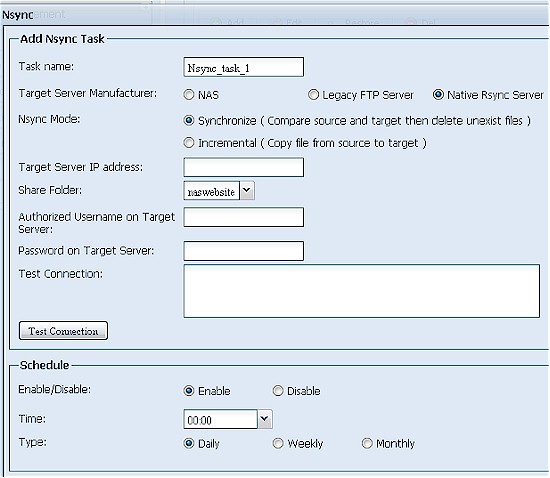The height and width of the screenshot is (478, 550).
Task: Select Incremental Nsync mode
Action: tap(189, 143)
